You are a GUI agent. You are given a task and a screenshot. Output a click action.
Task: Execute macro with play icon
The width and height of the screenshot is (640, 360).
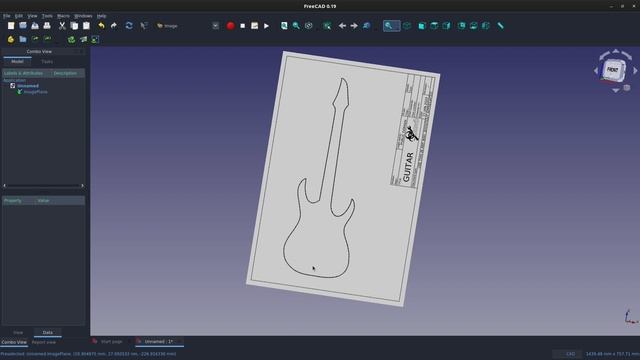267,26
